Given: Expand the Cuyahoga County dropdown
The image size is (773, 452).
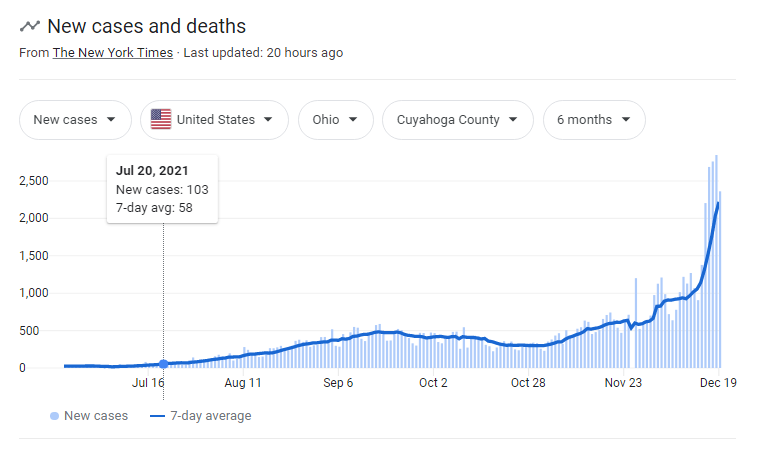Looking at the screenshot, I should (x=456, y=120).
